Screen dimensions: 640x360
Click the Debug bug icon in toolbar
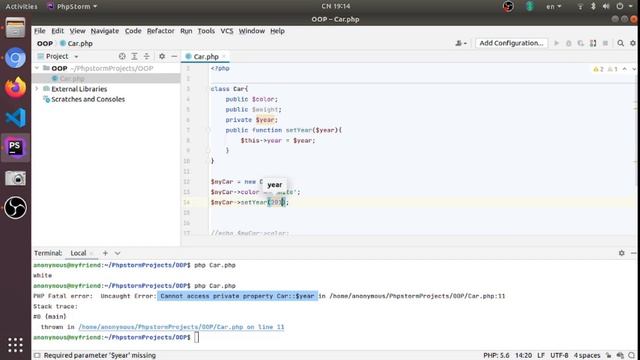tap(568, 43)
